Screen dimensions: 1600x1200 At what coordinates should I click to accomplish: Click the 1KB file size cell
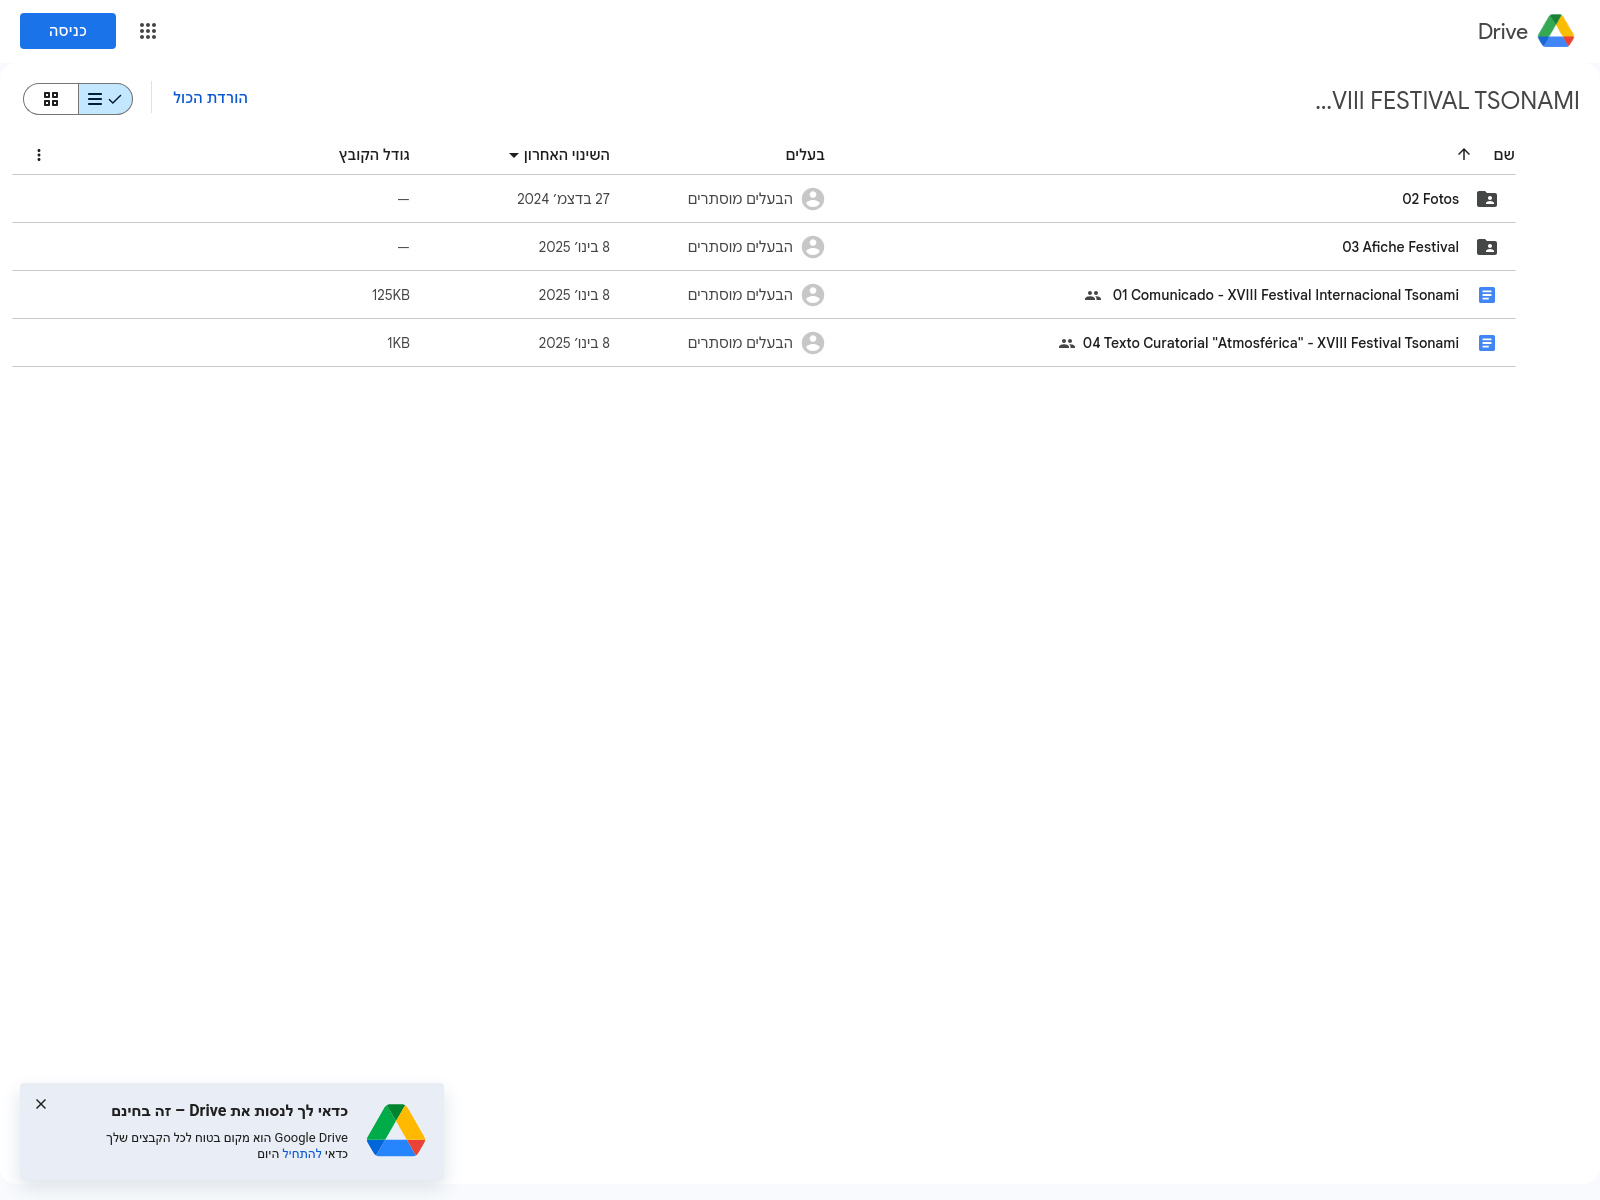coord(398,343)
